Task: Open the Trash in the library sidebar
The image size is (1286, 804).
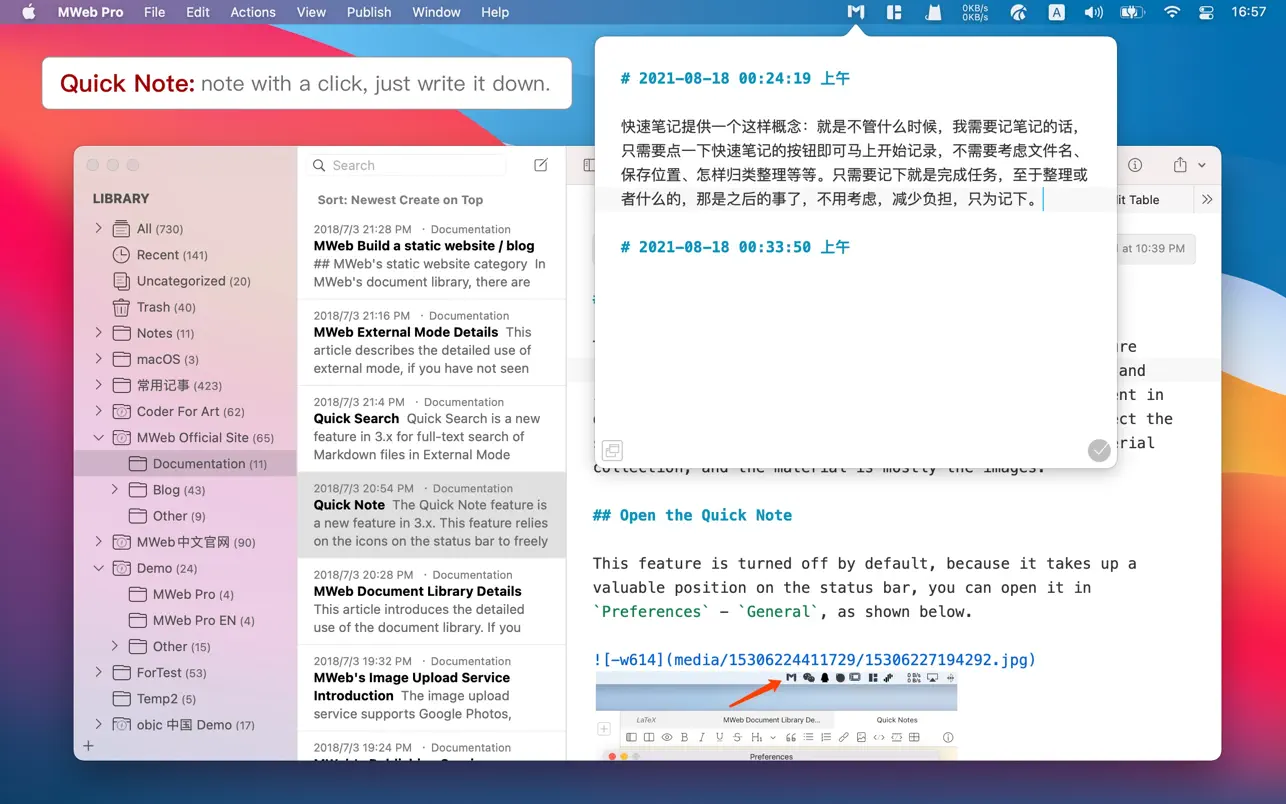Action: point(165,307)
